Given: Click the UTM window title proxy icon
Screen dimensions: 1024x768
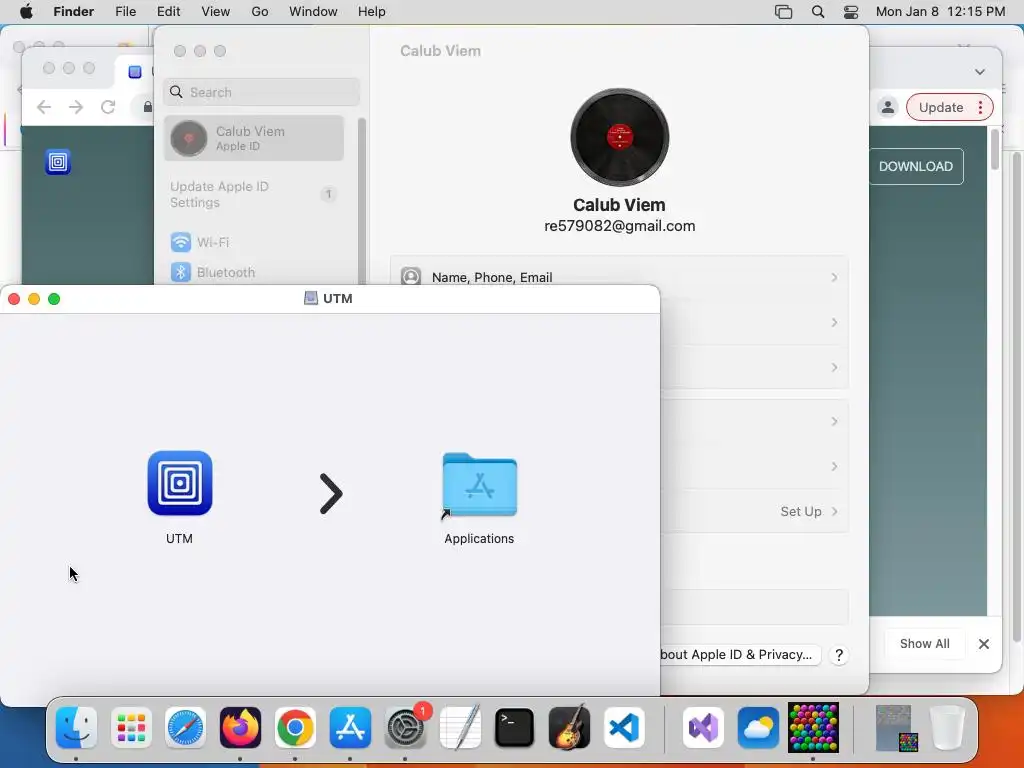Looking at the screenshot, I should coord(311,298).
